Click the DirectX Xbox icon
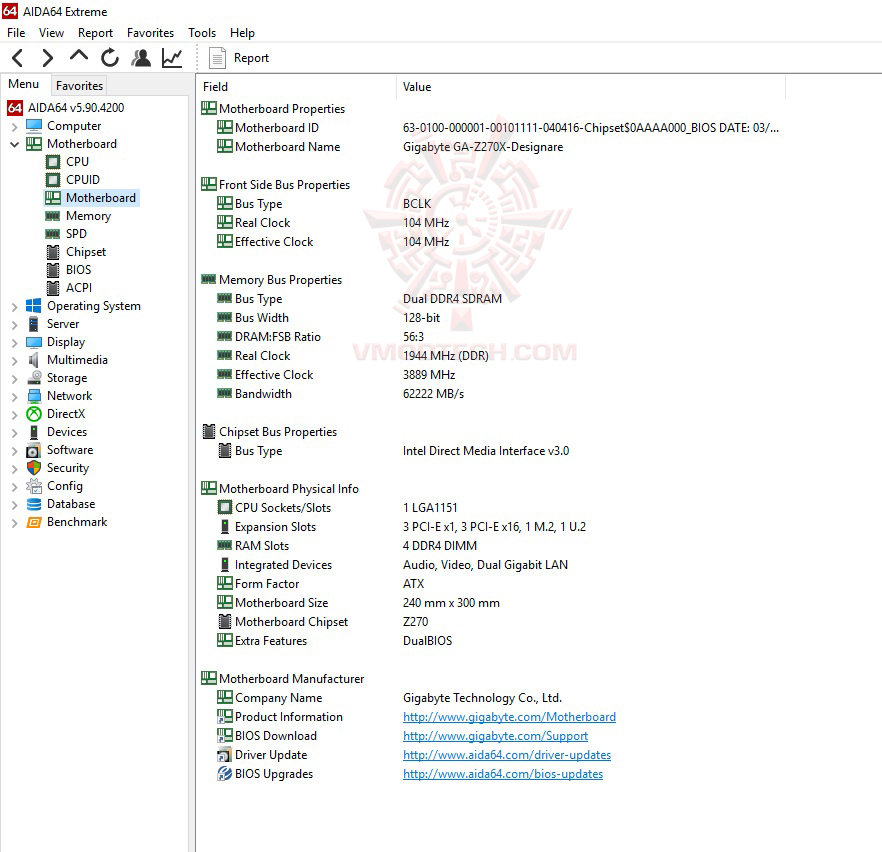Image resolution: width=882 pixels, height=852 pixels. tap(34, 414)
